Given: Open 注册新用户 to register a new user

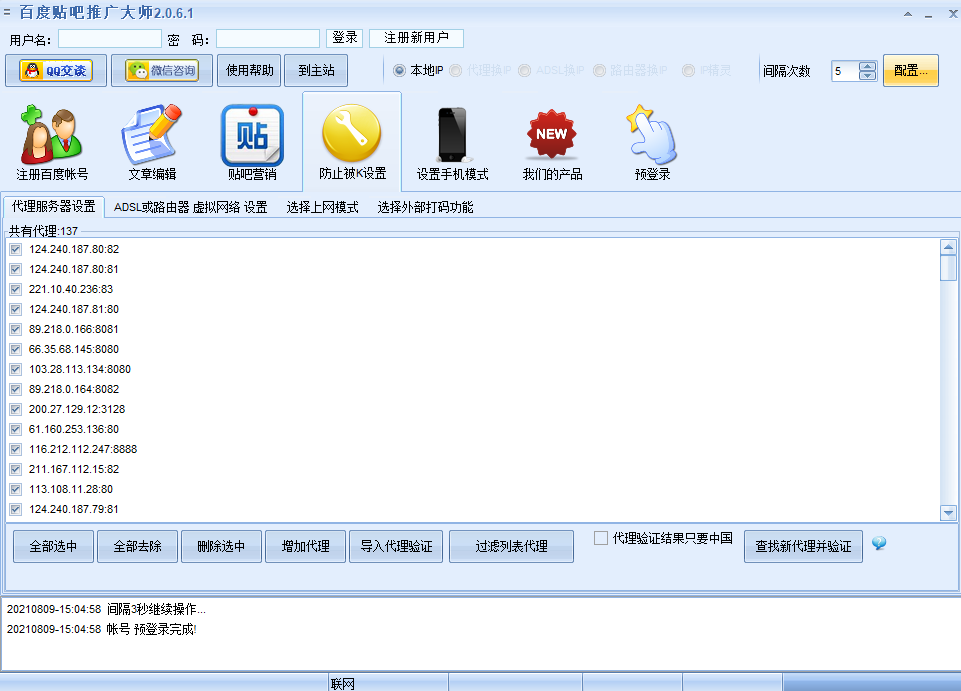Looking at the screenshot, I should 416,38.
